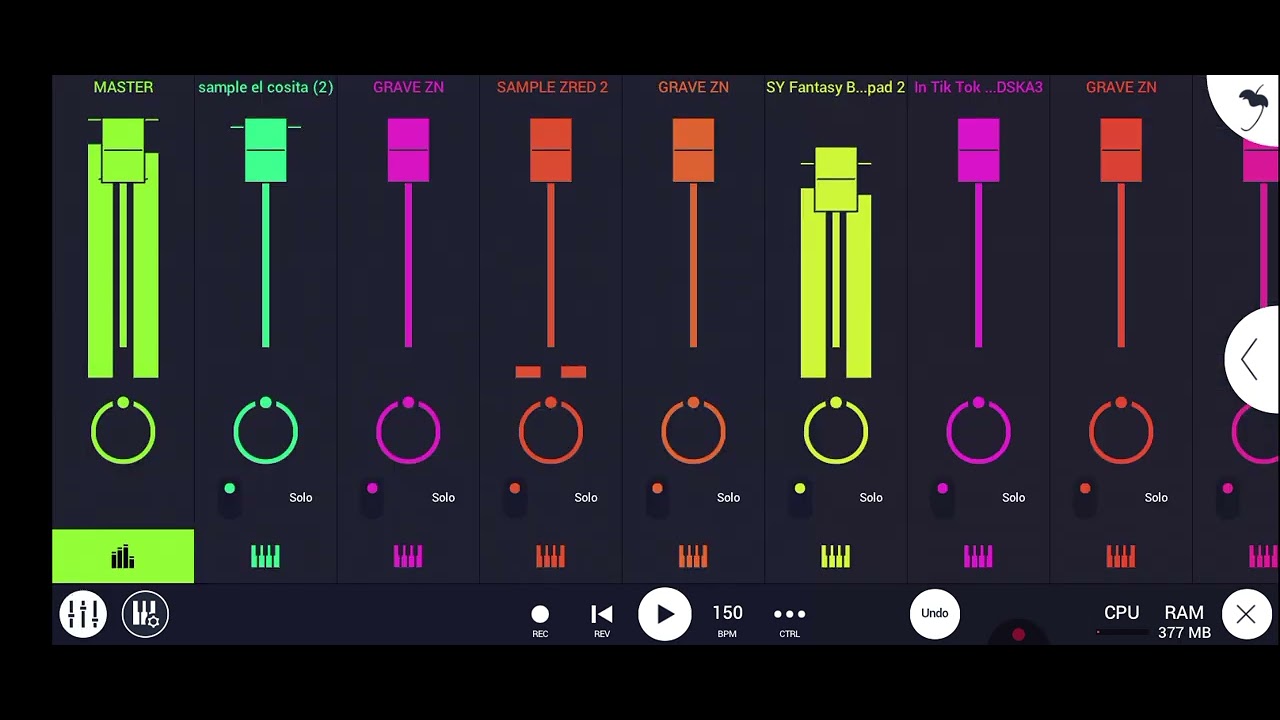The width and height of the screenshot is (1280, 720).
Task: Click the back chevron on right edge
Action: click(x=1250, y=360)
